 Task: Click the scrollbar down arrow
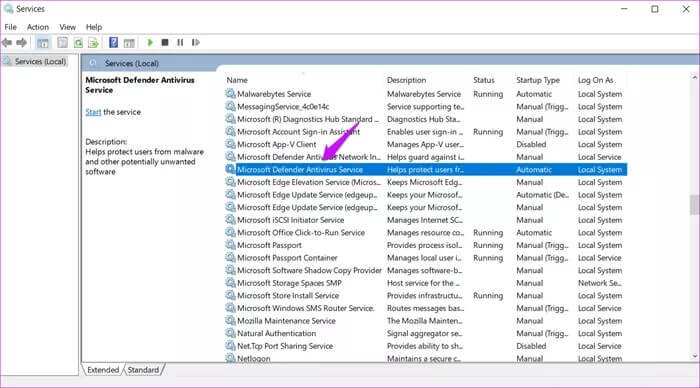[694, 356]
